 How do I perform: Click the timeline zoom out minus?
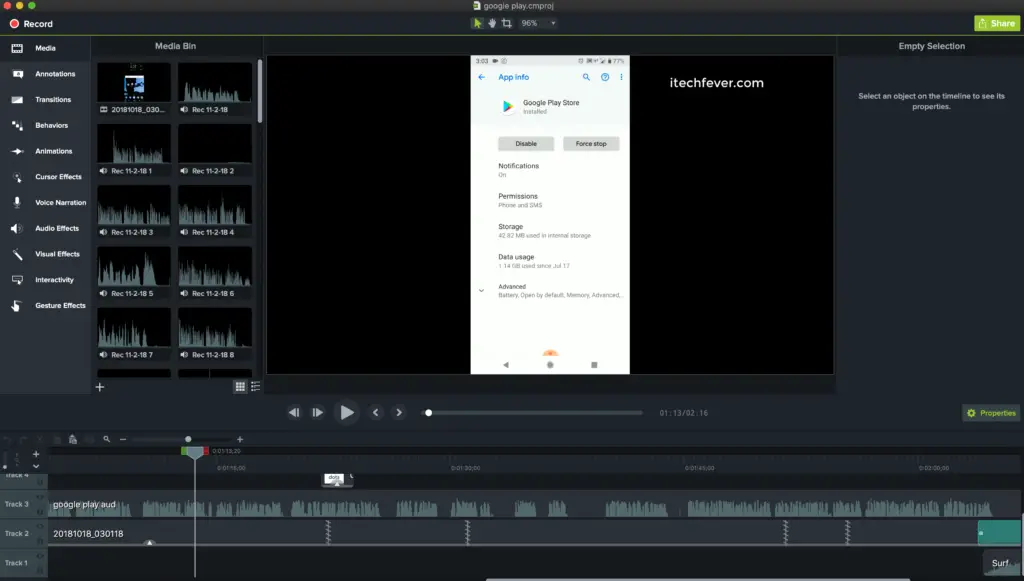pyautogui.click(x=123, y=439)
